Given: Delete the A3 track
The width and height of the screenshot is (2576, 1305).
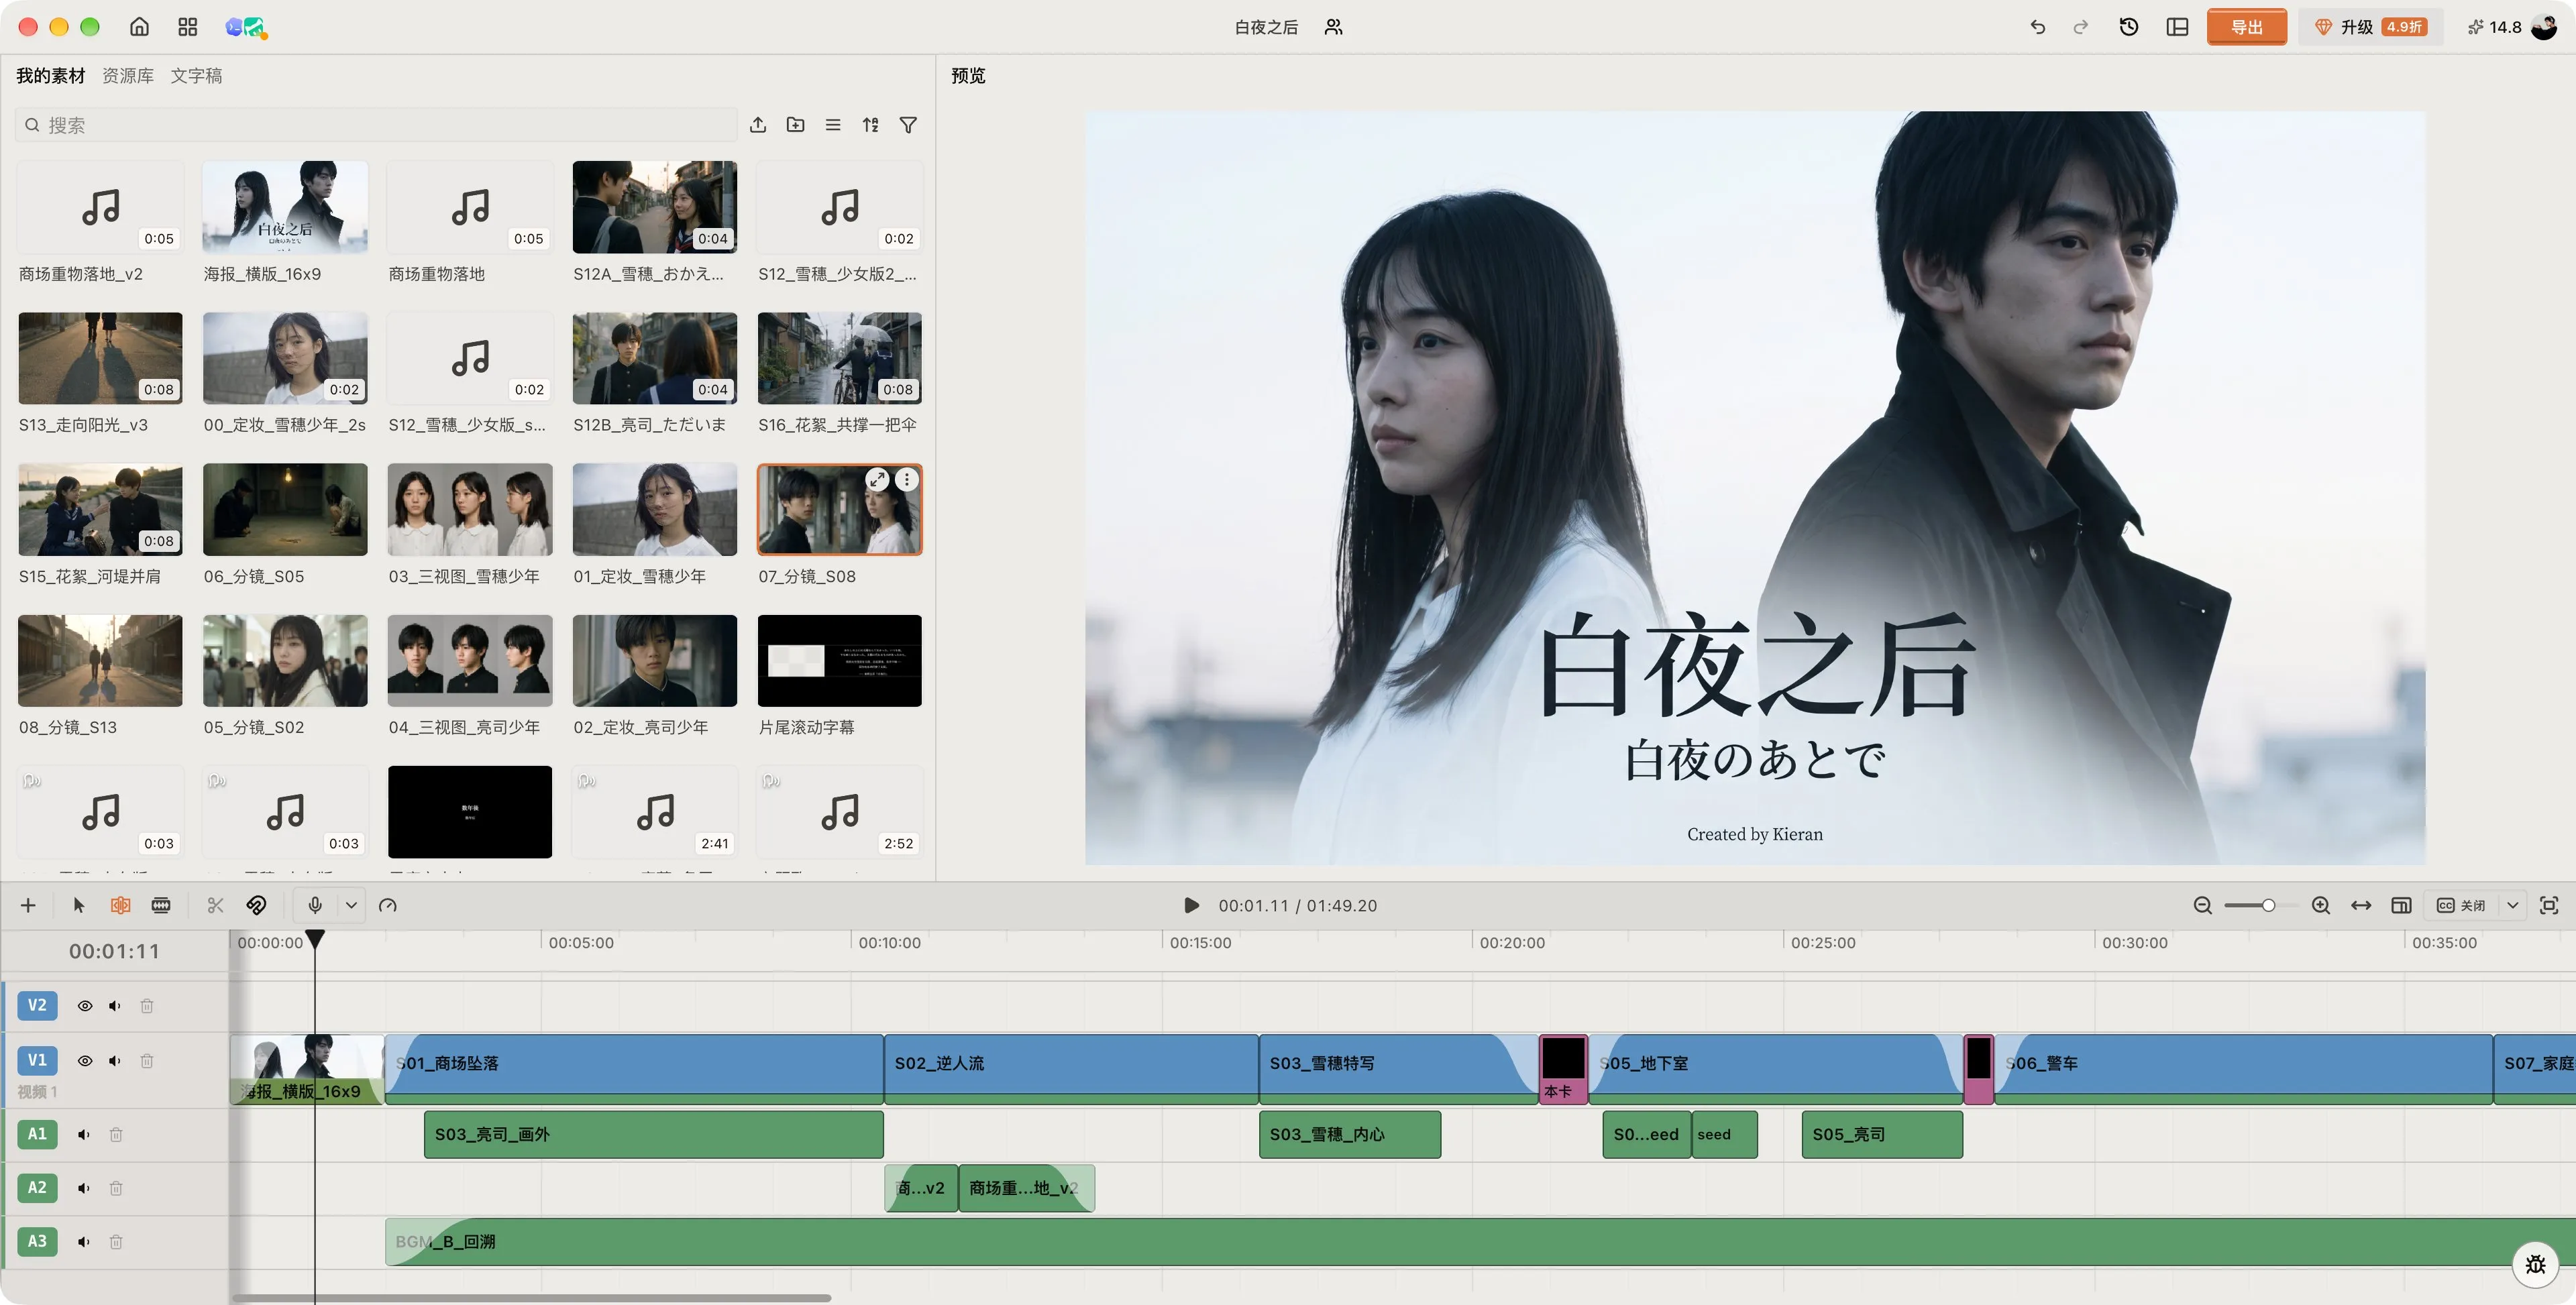Looking at the screenshot, I should (116, 1241).
